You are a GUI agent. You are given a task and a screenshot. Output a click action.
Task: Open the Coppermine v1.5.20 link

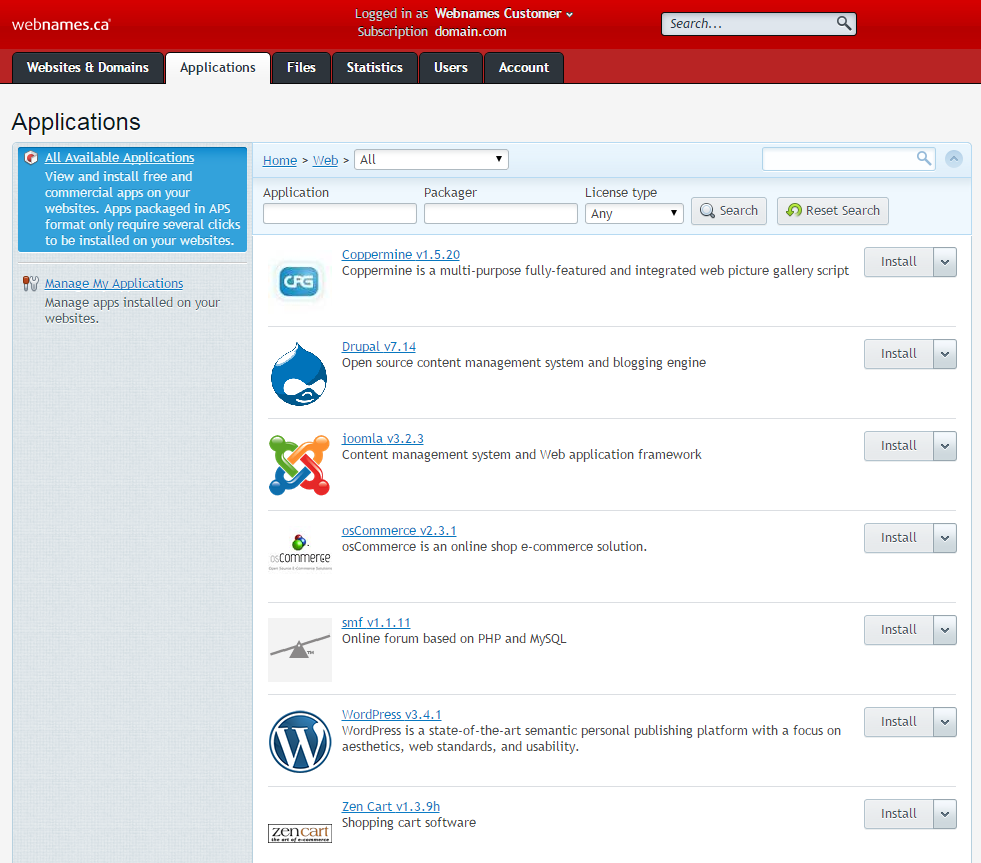pyautogui.click(x=400, y=255)
